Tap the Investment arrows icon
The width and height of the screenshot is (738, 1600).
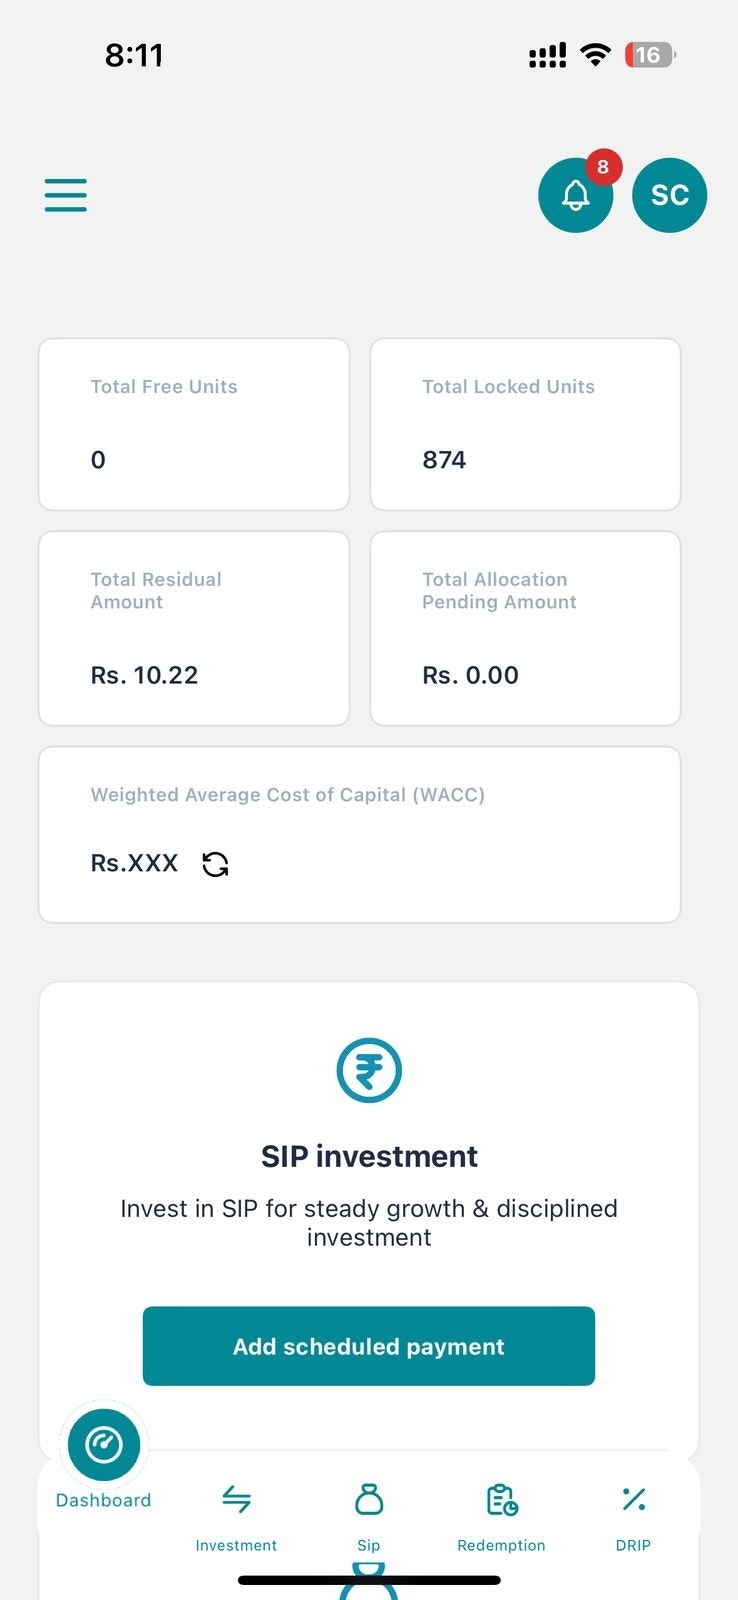(x=236, y=1499)
